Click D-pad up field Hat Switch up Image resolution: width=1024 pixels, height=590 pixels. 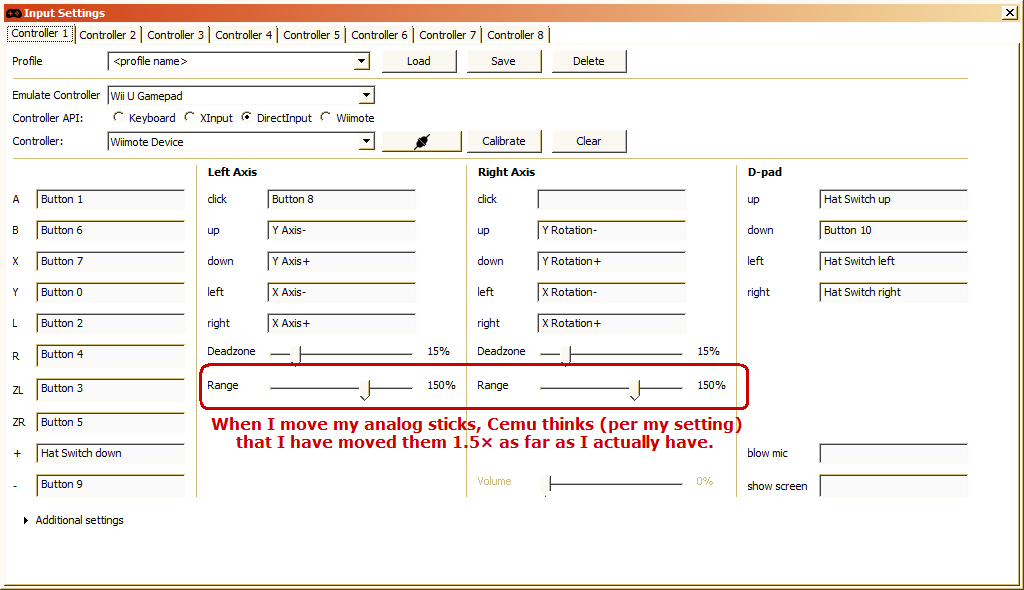[893, 200]
